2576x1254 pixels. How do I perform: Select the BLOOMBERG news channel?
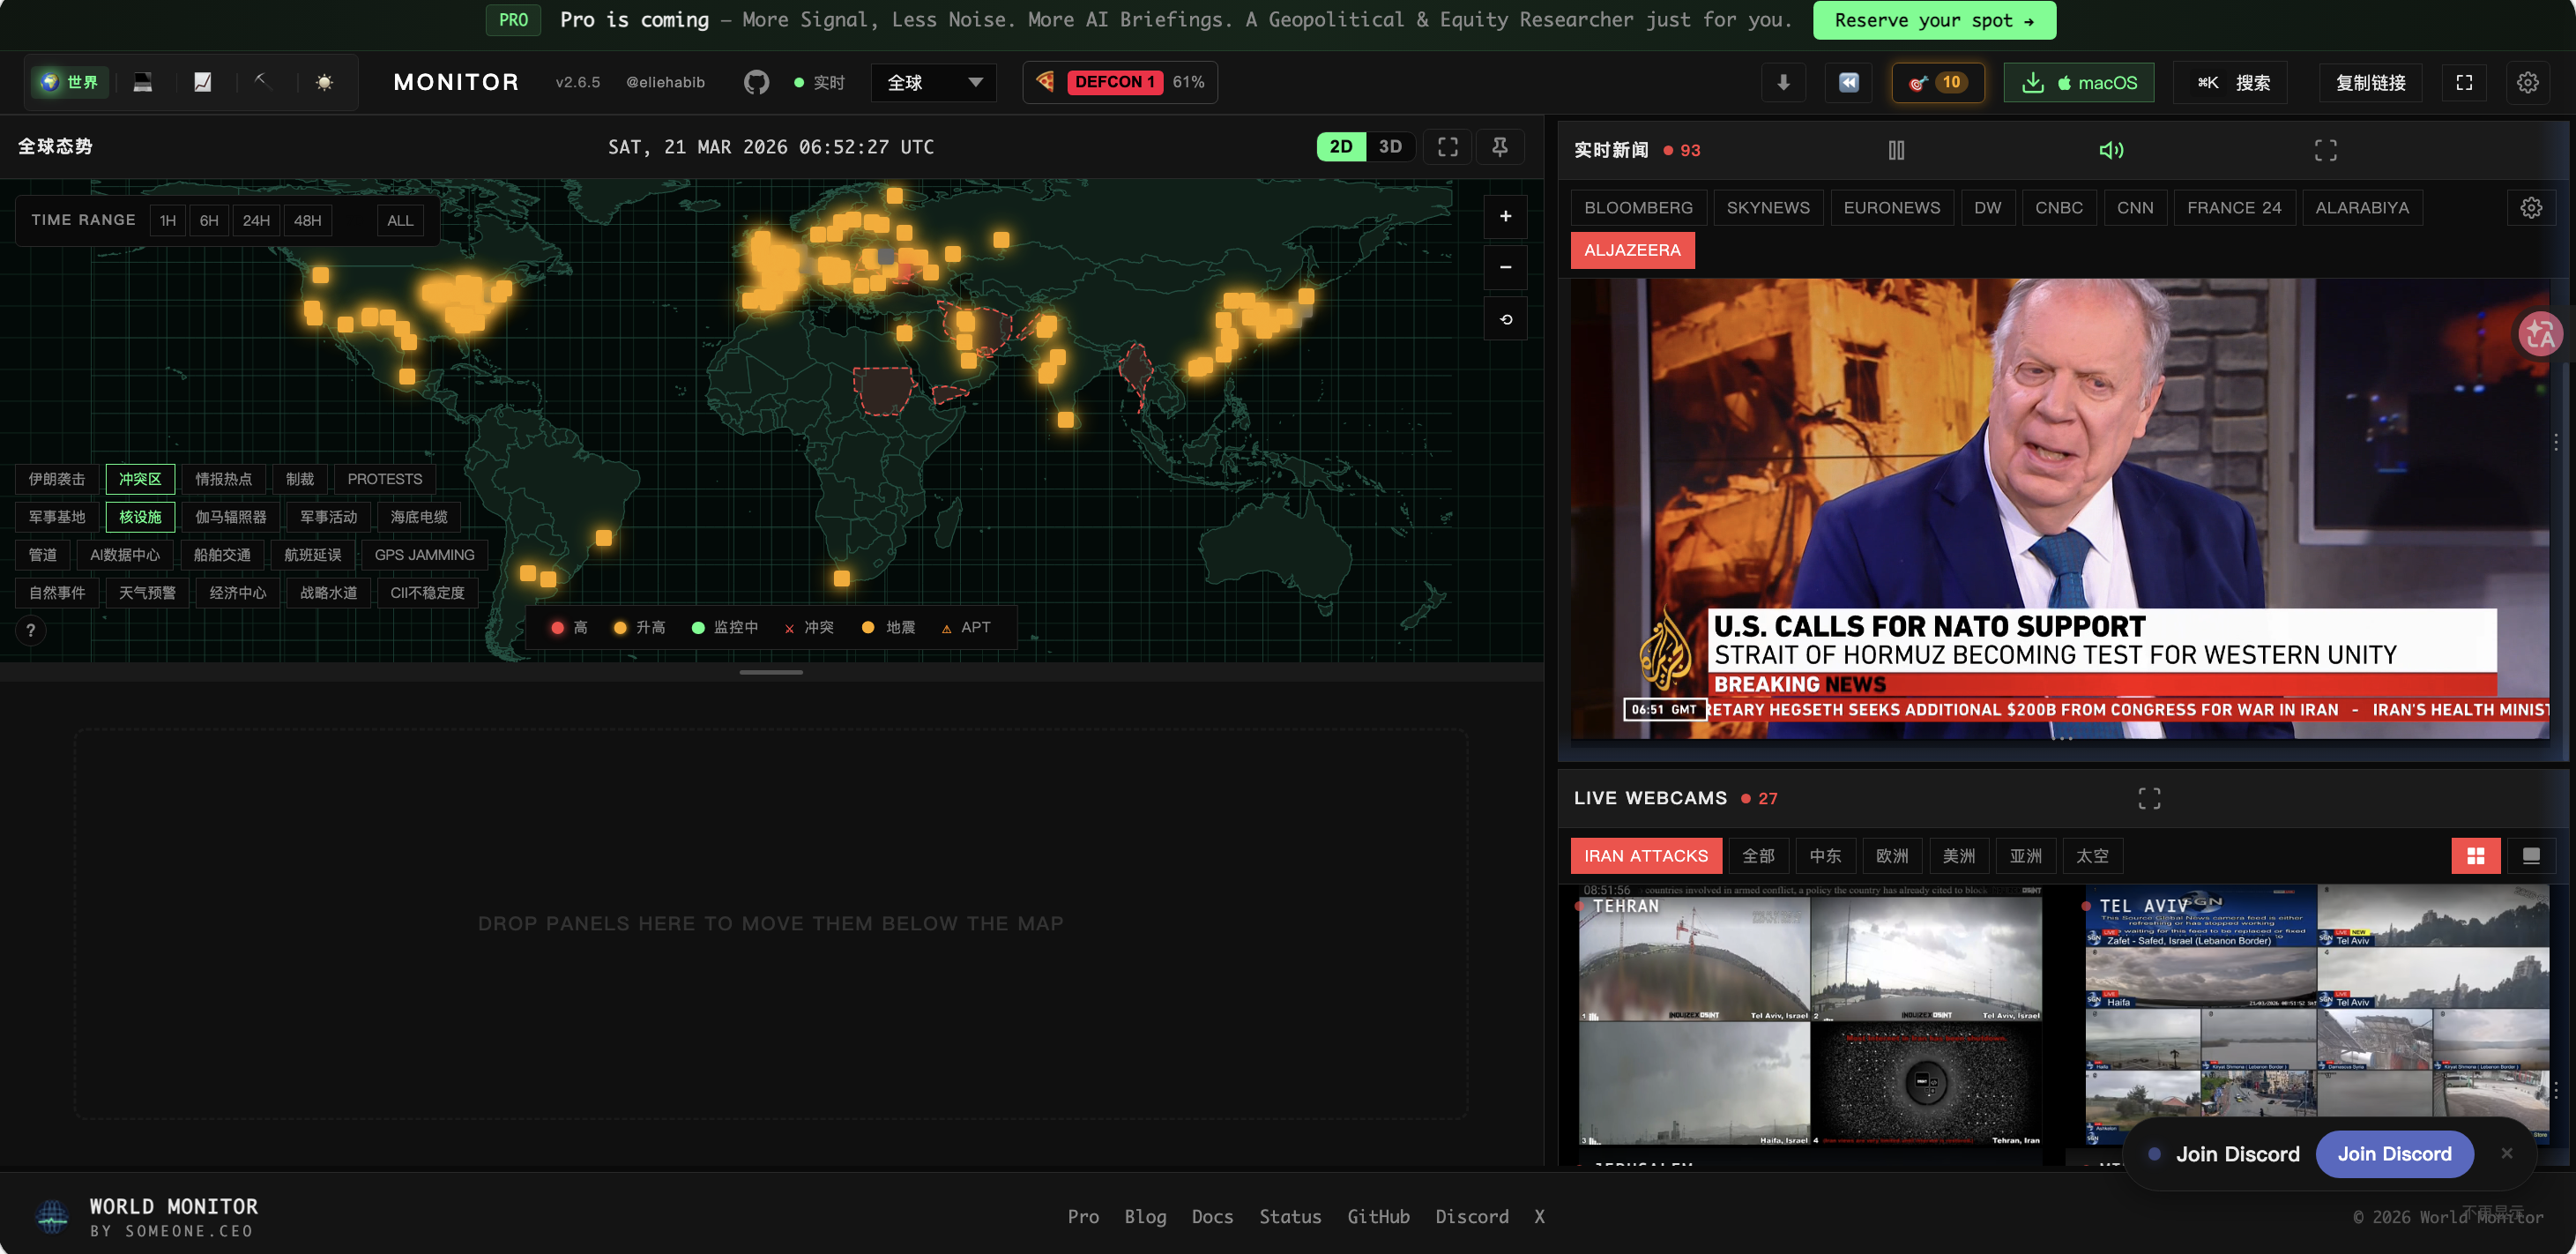coord(1637,208)
